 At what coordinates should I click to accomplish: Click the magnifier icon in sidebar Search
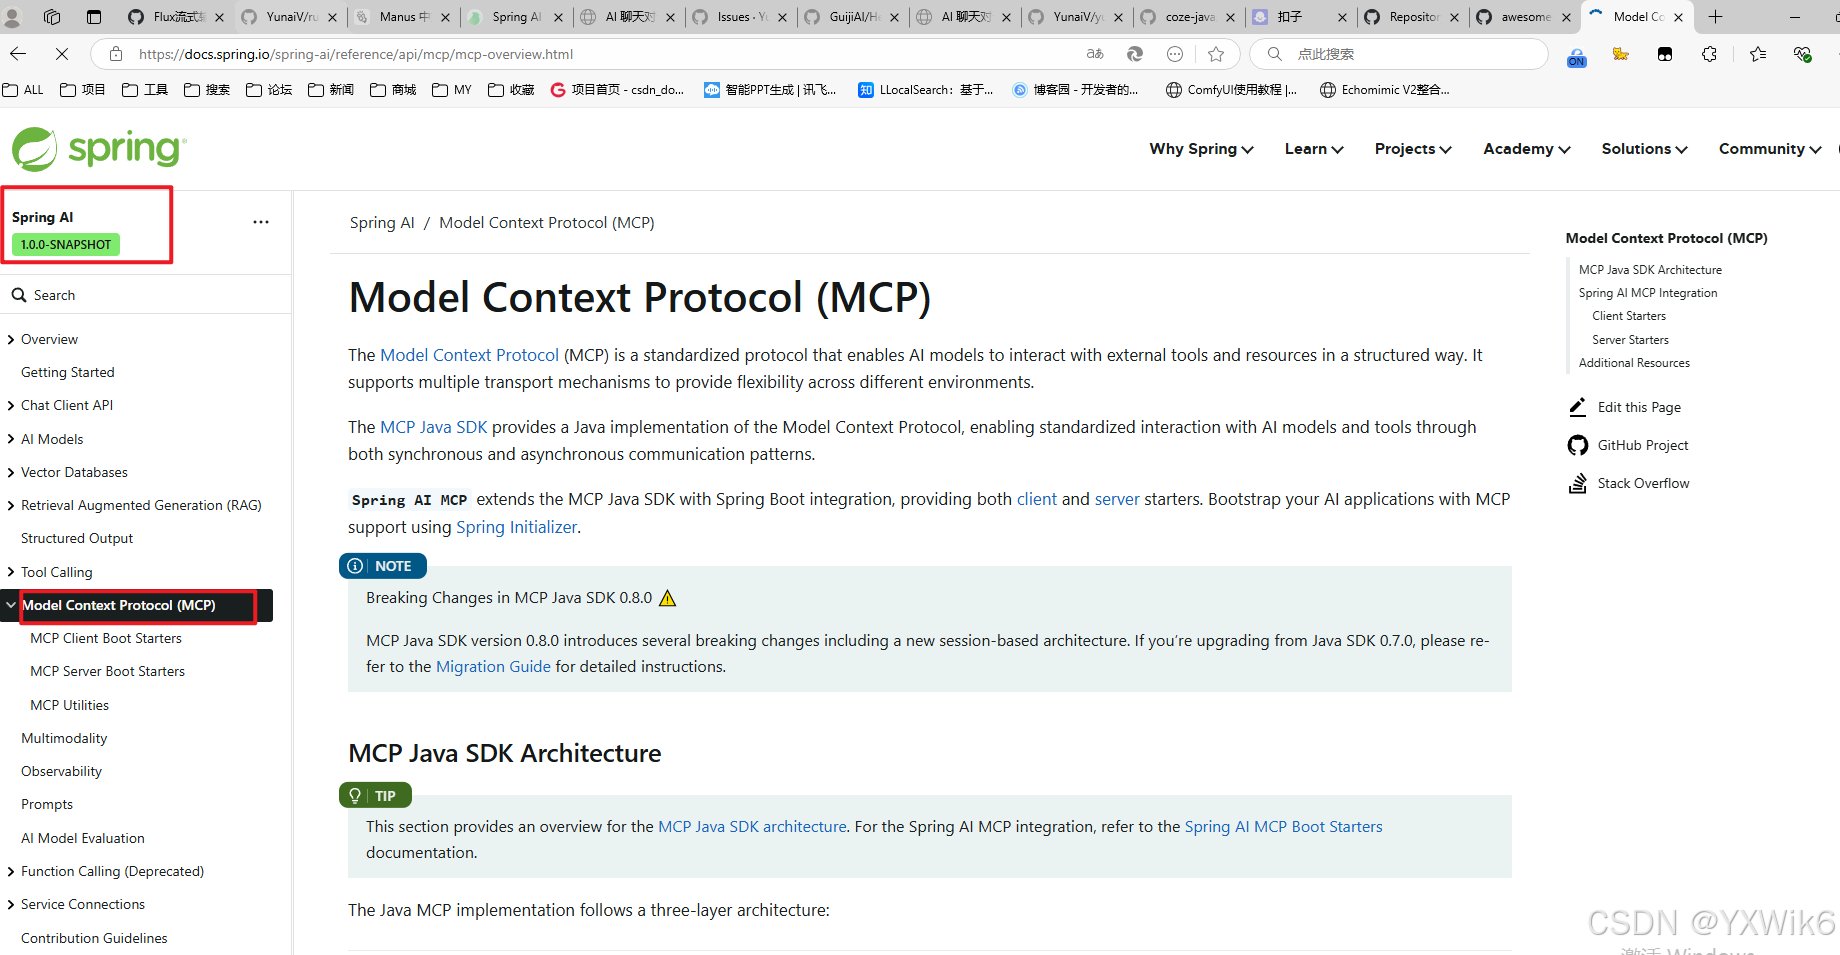pos(19,295)
